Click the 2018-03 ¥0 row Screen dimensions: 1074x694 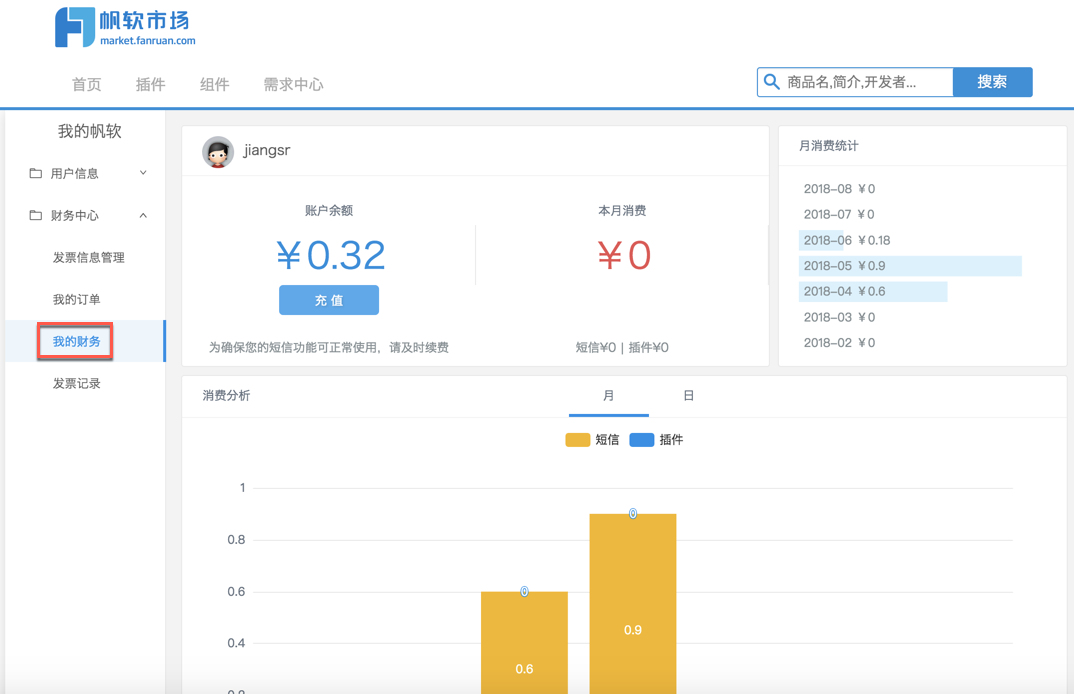point(839,317)
